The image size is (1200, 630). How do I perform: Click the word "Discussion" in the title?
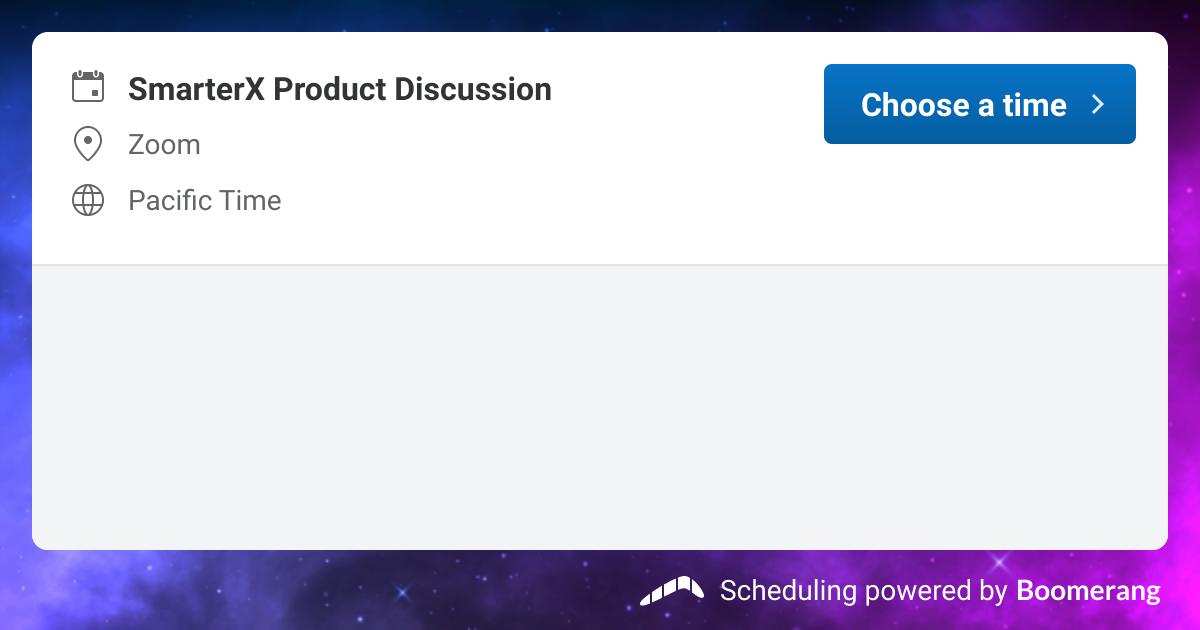(x=473, y=89)
